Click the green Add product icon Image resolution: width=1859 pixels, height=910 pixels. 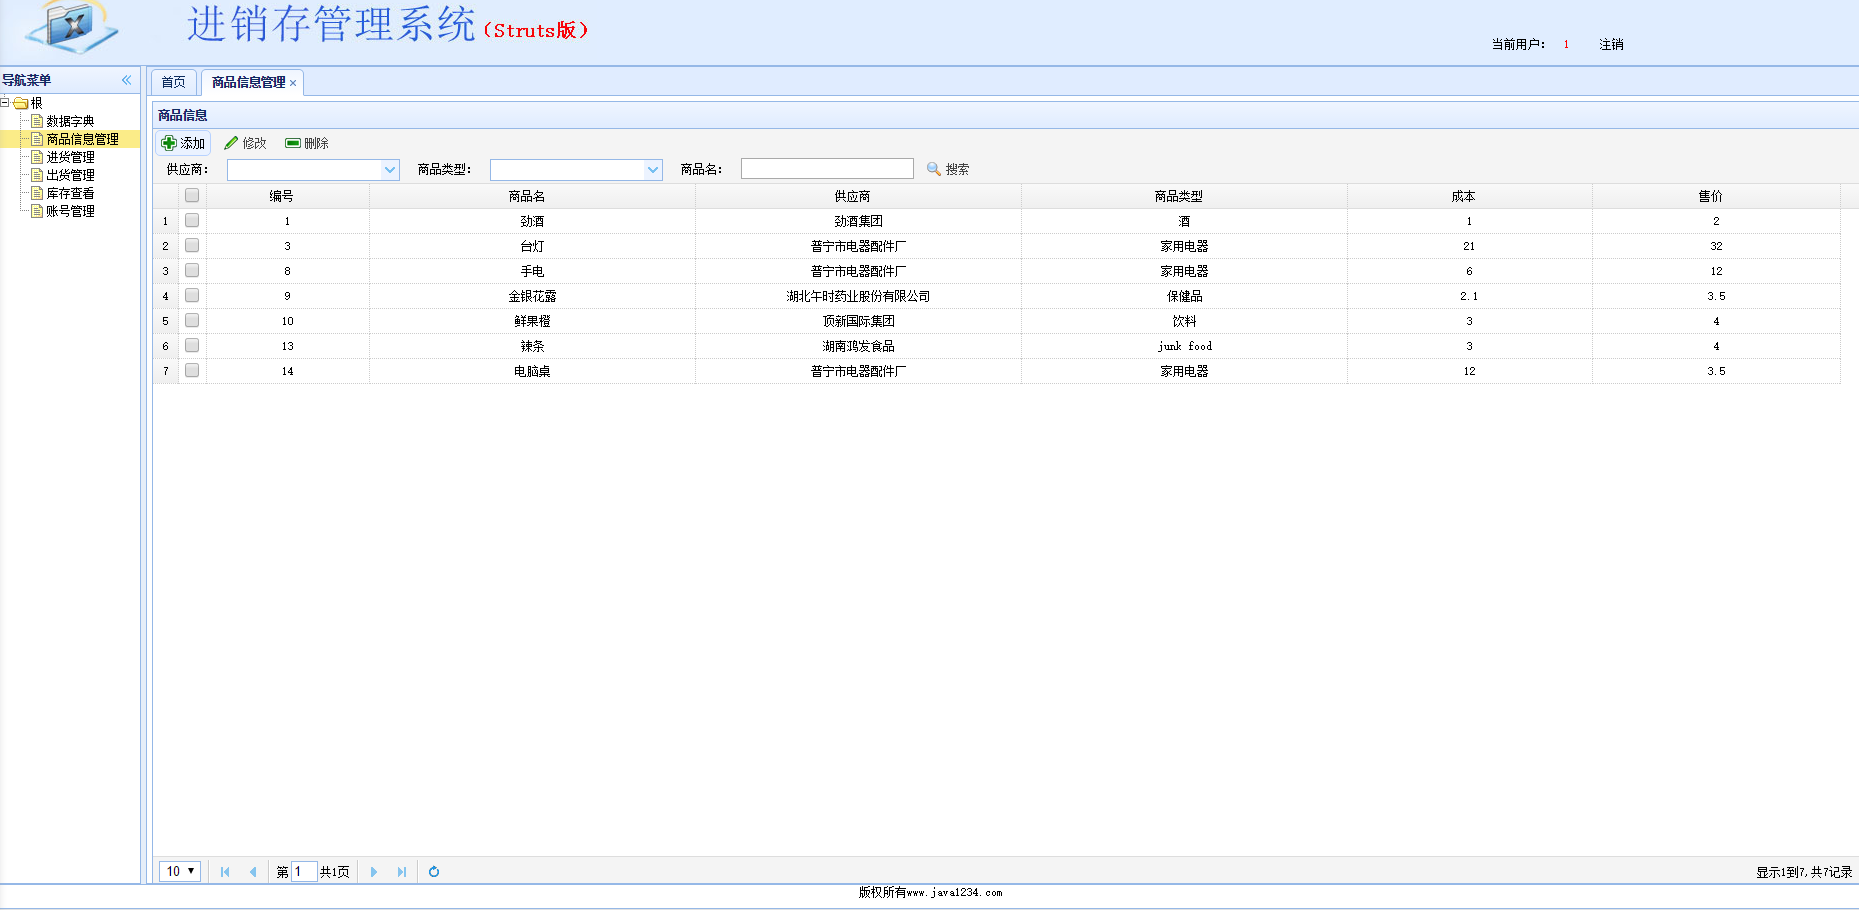pos(169,143)
